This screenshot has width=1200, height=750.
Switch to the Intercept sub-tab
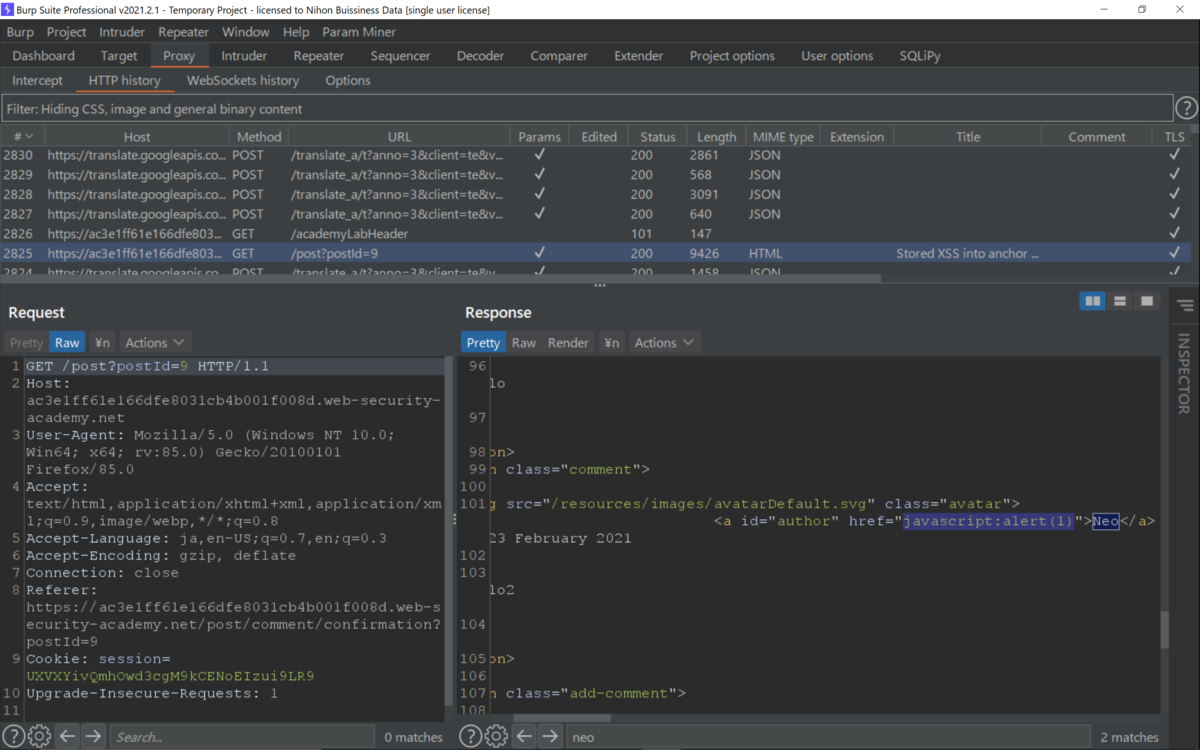[x=38, y=80]
